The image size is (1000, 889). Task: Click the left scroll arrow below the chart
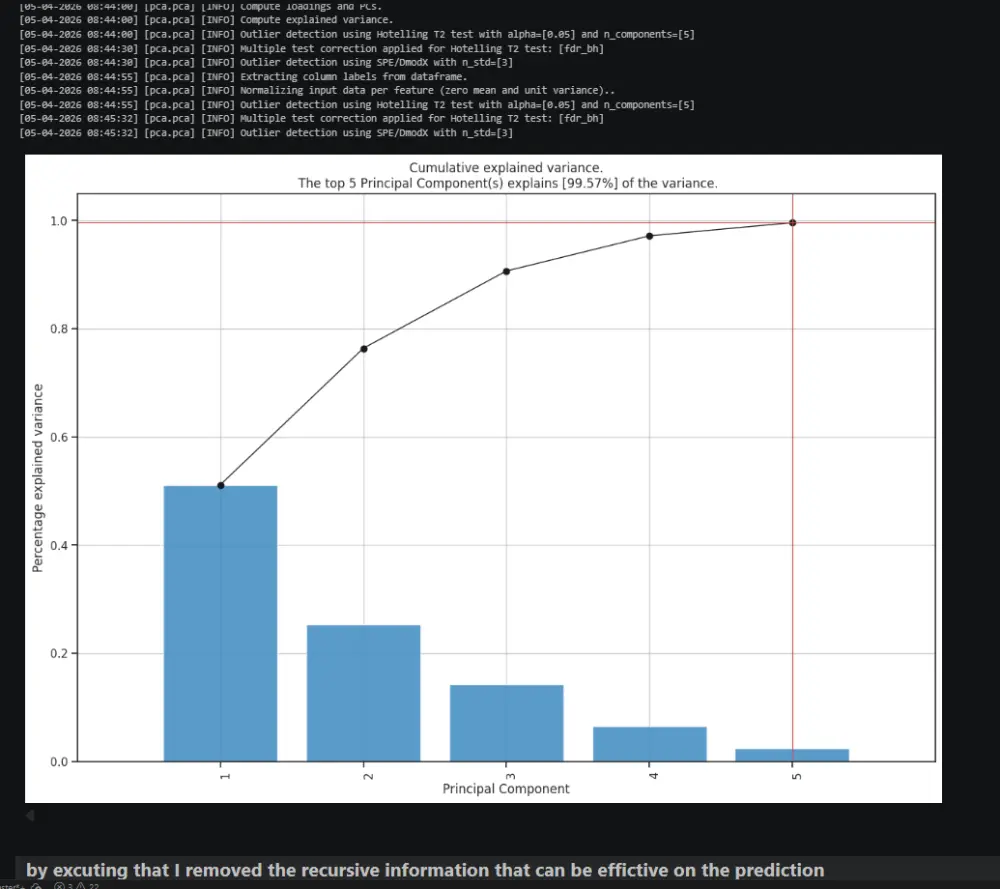[x=30, y=815]
